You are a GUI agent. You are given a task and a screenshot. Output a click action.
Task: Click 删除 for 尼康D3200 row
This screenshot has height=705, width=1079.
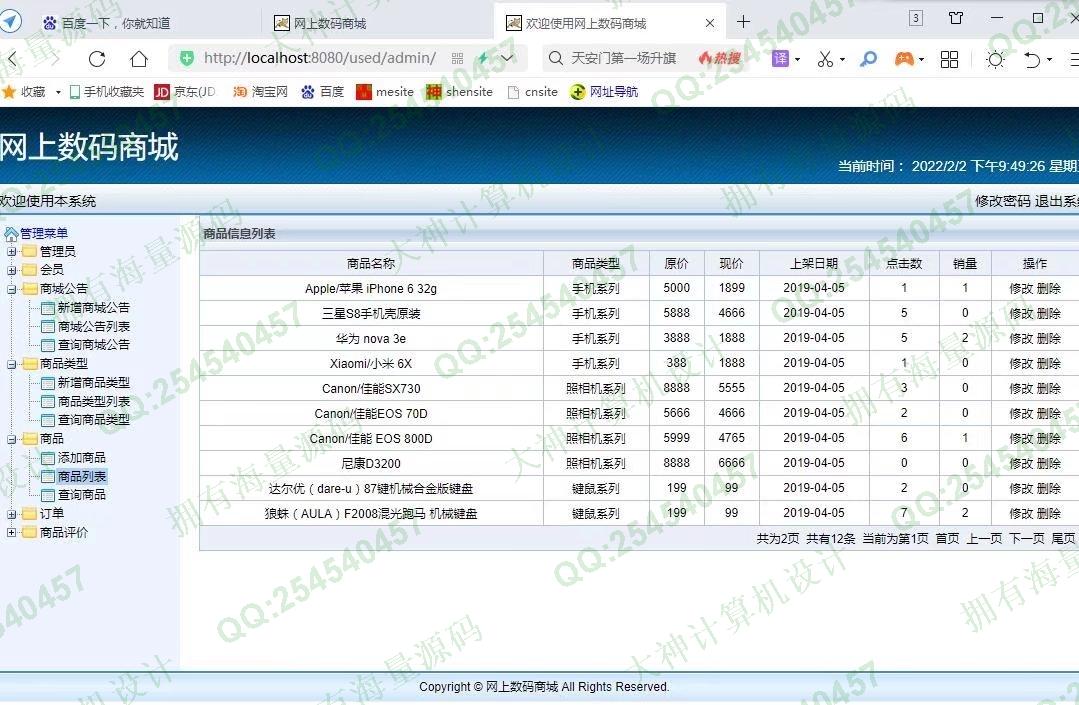[x=1049, y=464]
